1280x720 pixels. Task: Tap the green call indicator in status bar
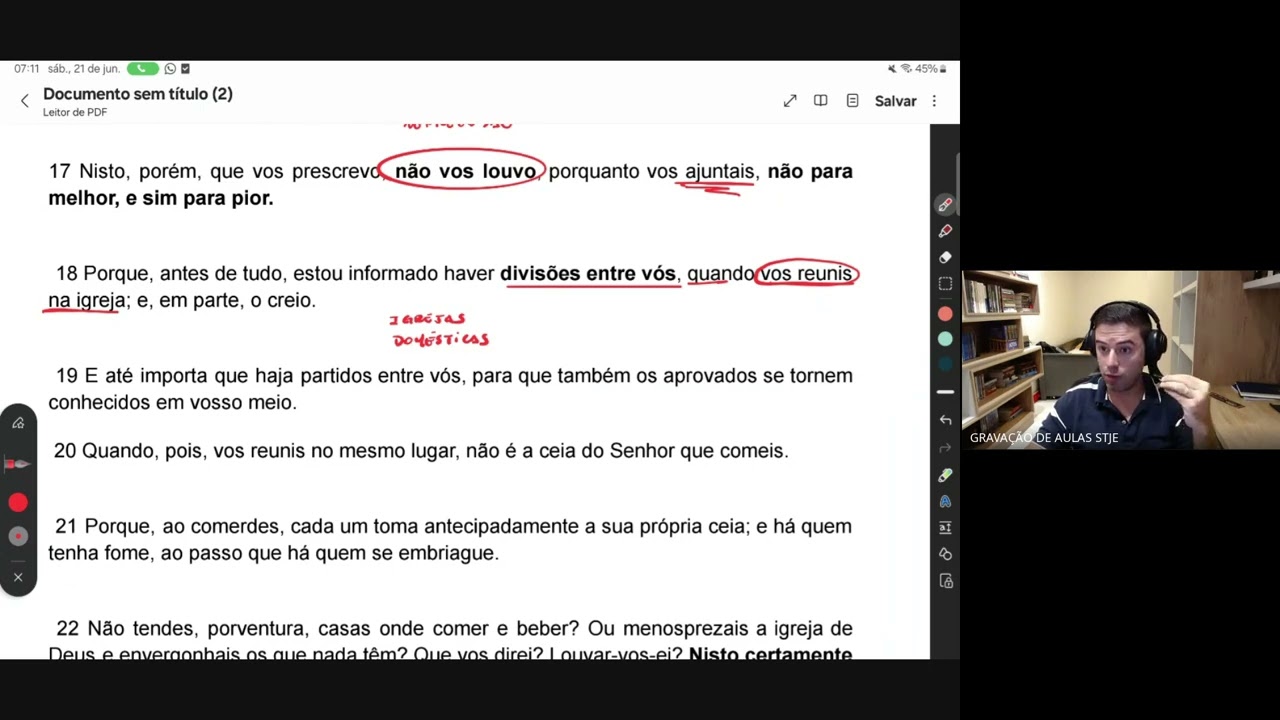coord(142,69)
